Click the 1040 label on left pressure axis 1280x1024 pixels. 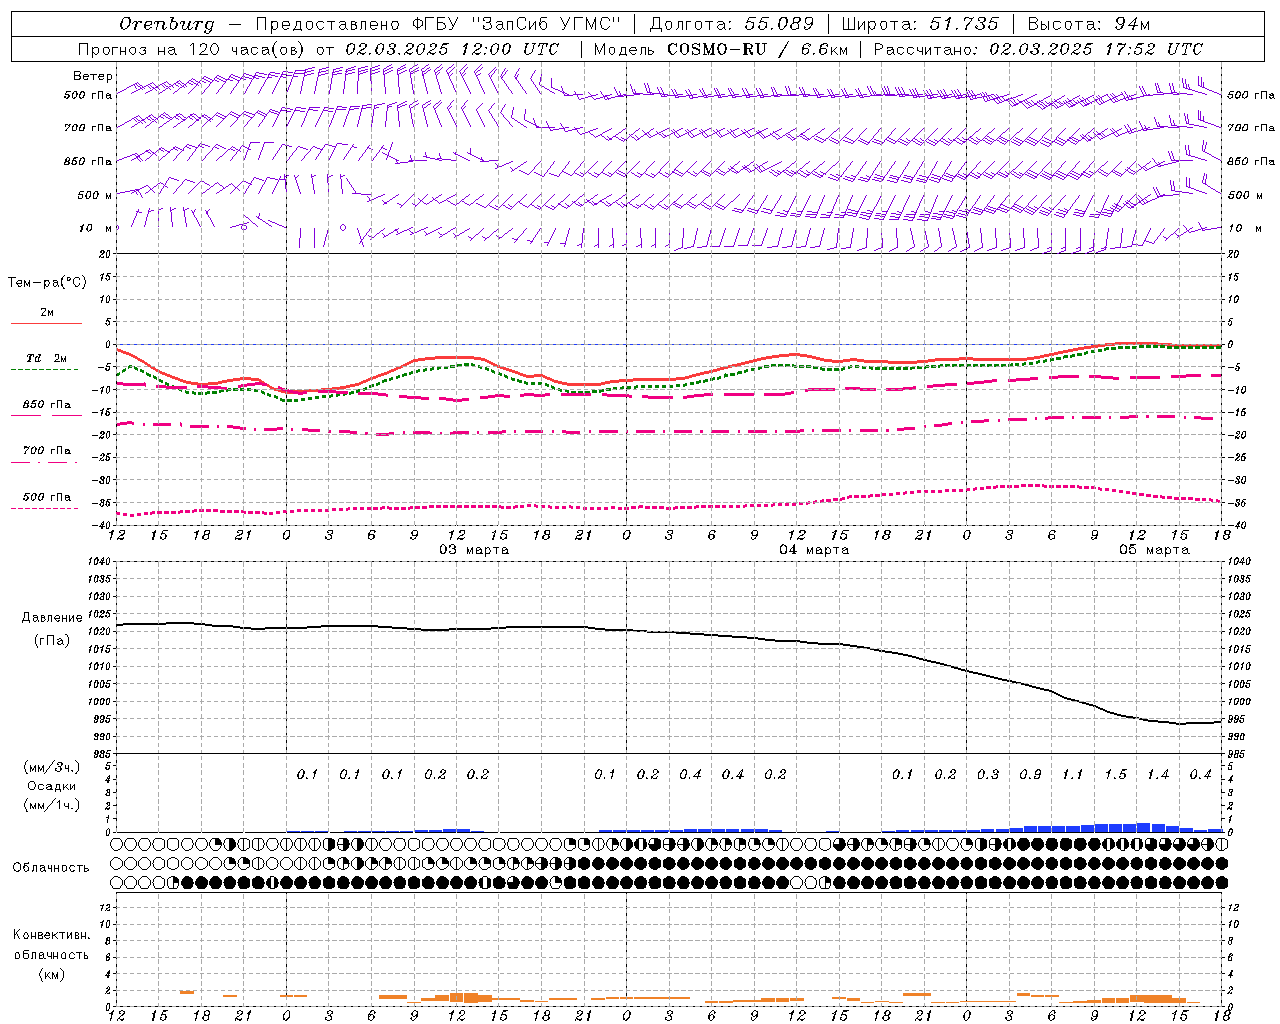click(98, 562)
